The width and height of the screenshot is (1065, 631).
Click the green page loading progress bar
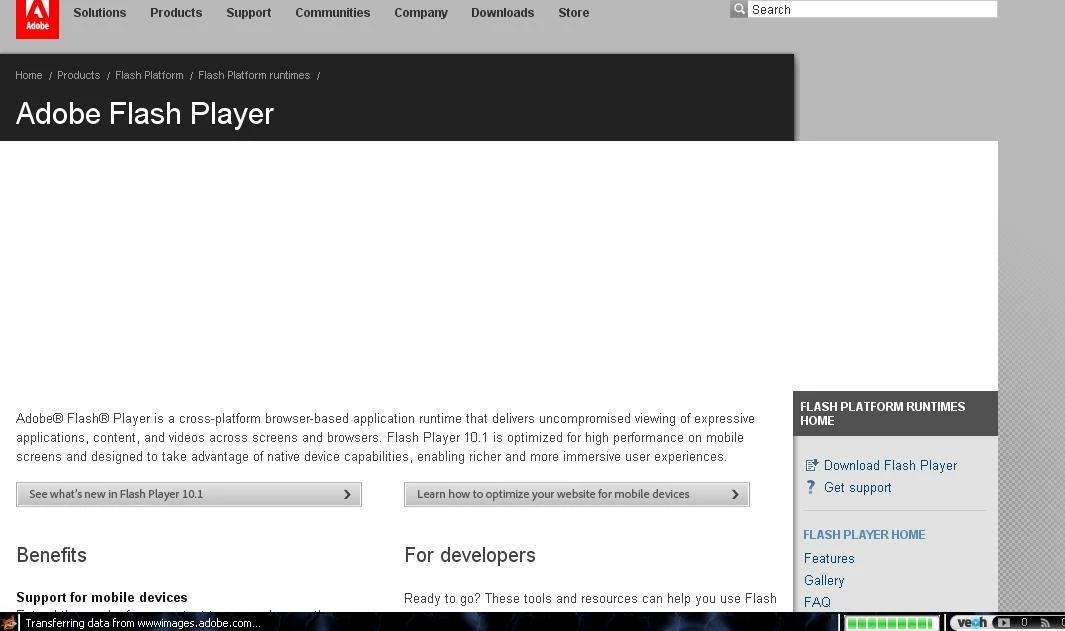click(890, 623)
